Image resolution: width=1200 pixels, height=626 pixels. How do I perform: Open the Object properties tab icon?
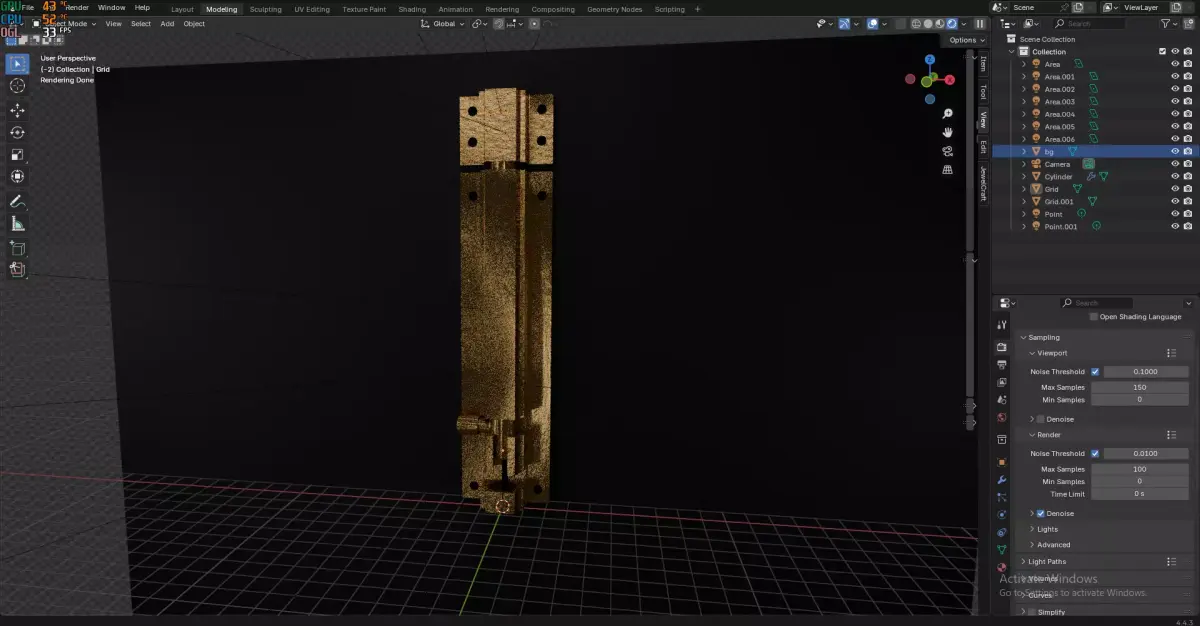[x=1002, y=462]
